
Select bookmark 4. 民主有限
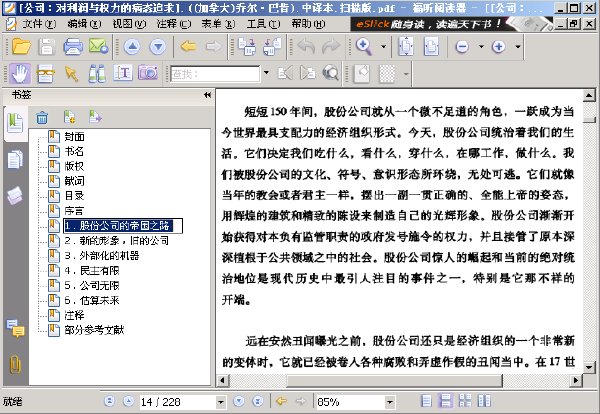tap(92, 270)
